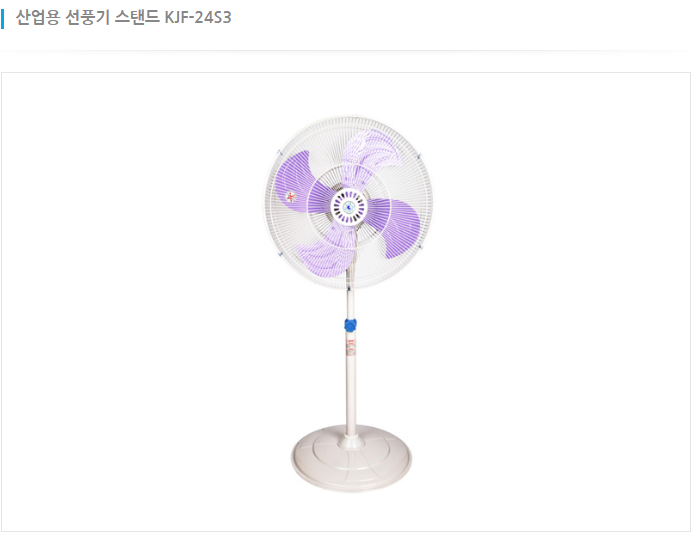Click the red label sticker on the pole
The image size is (697, 538).
click(x=351, y=348)
